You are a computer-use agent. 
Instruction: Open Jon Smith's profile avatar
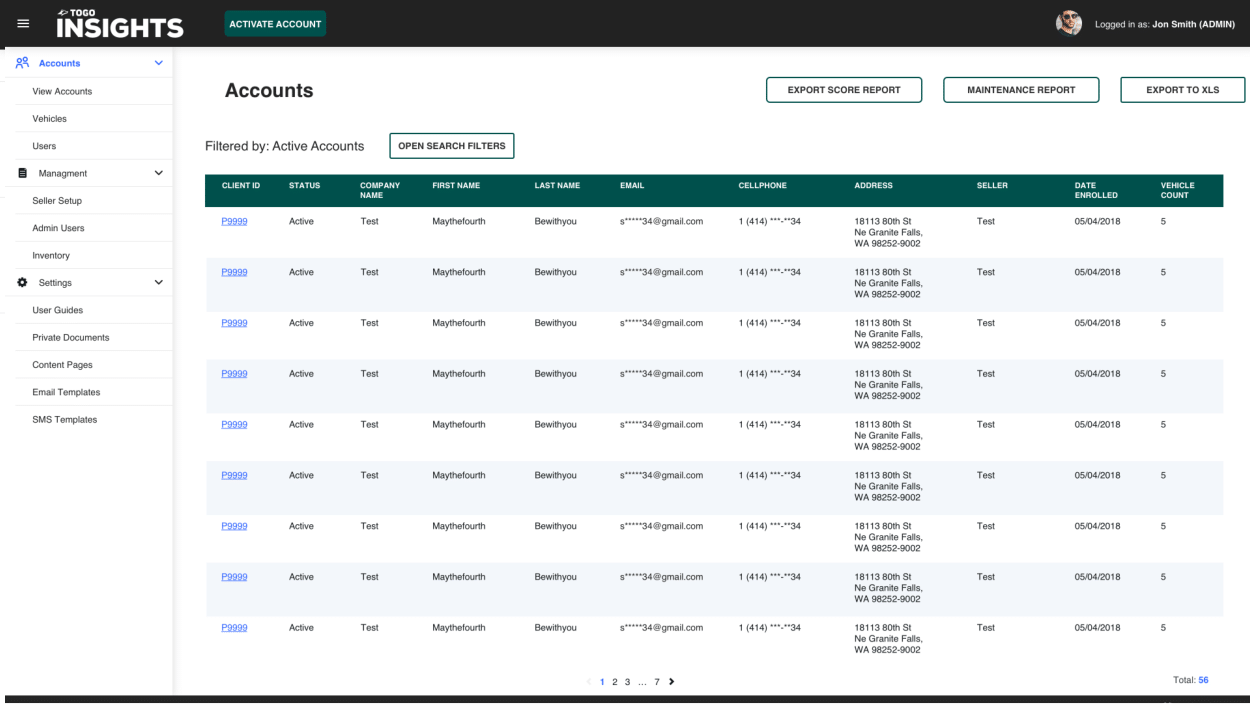pos(1069,24)
